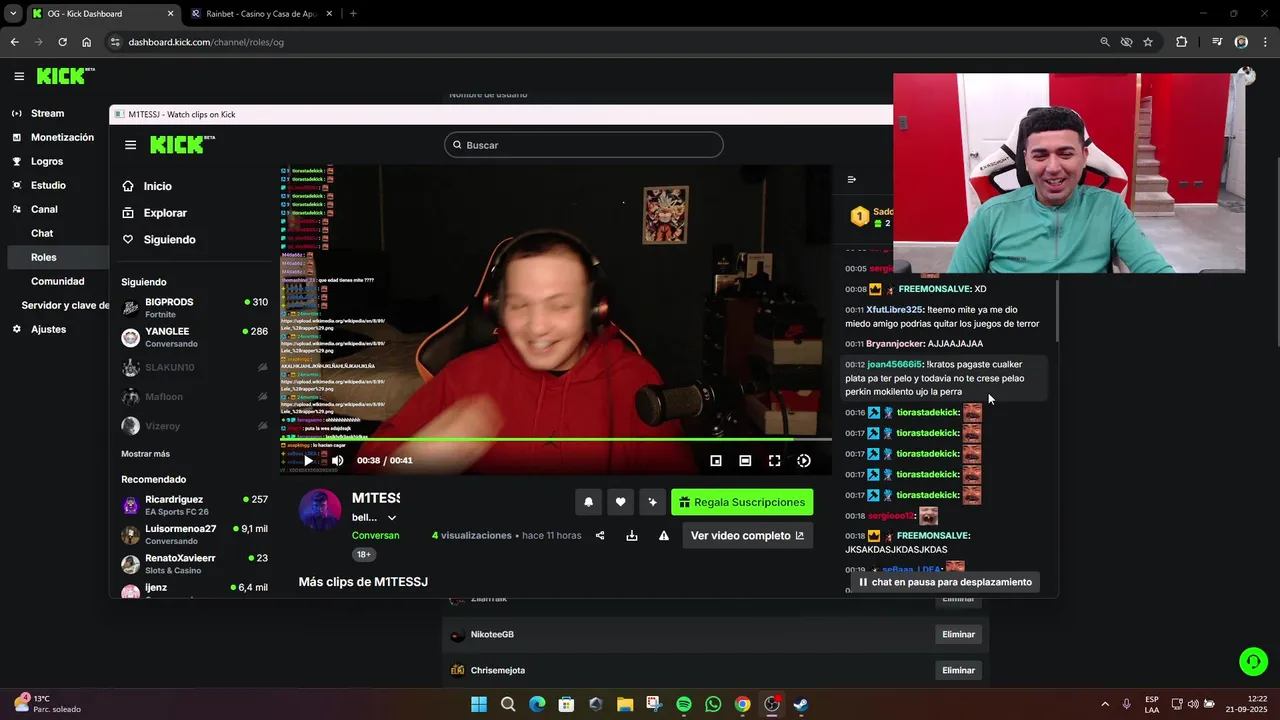Open recommended channel RenatoXavieerr
Viewport: 1280px width, 720px height.
point(195,564)
